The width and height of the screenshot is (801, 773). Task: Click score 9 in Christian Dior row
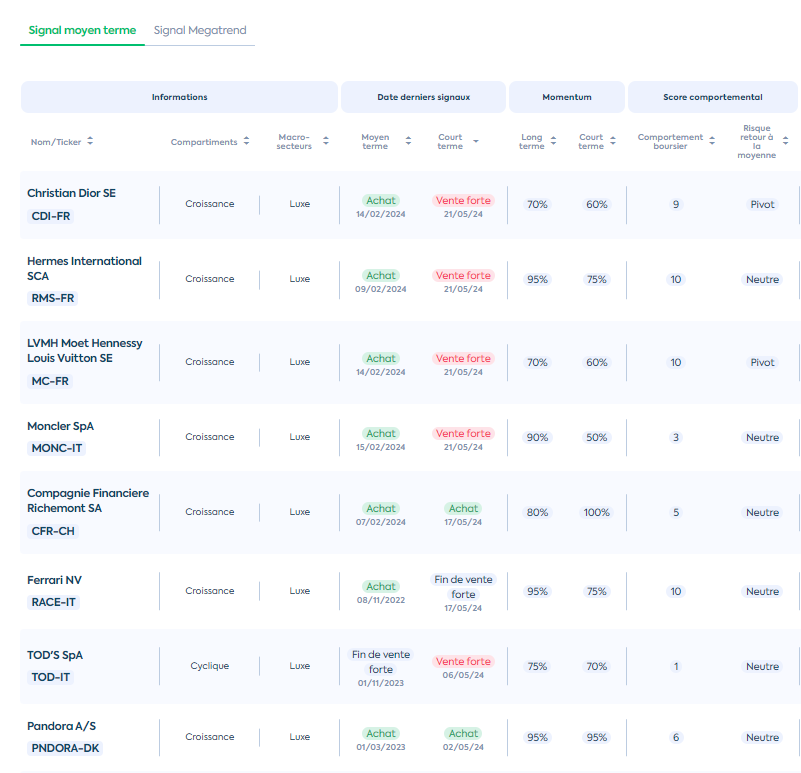[x=675, y=204]
